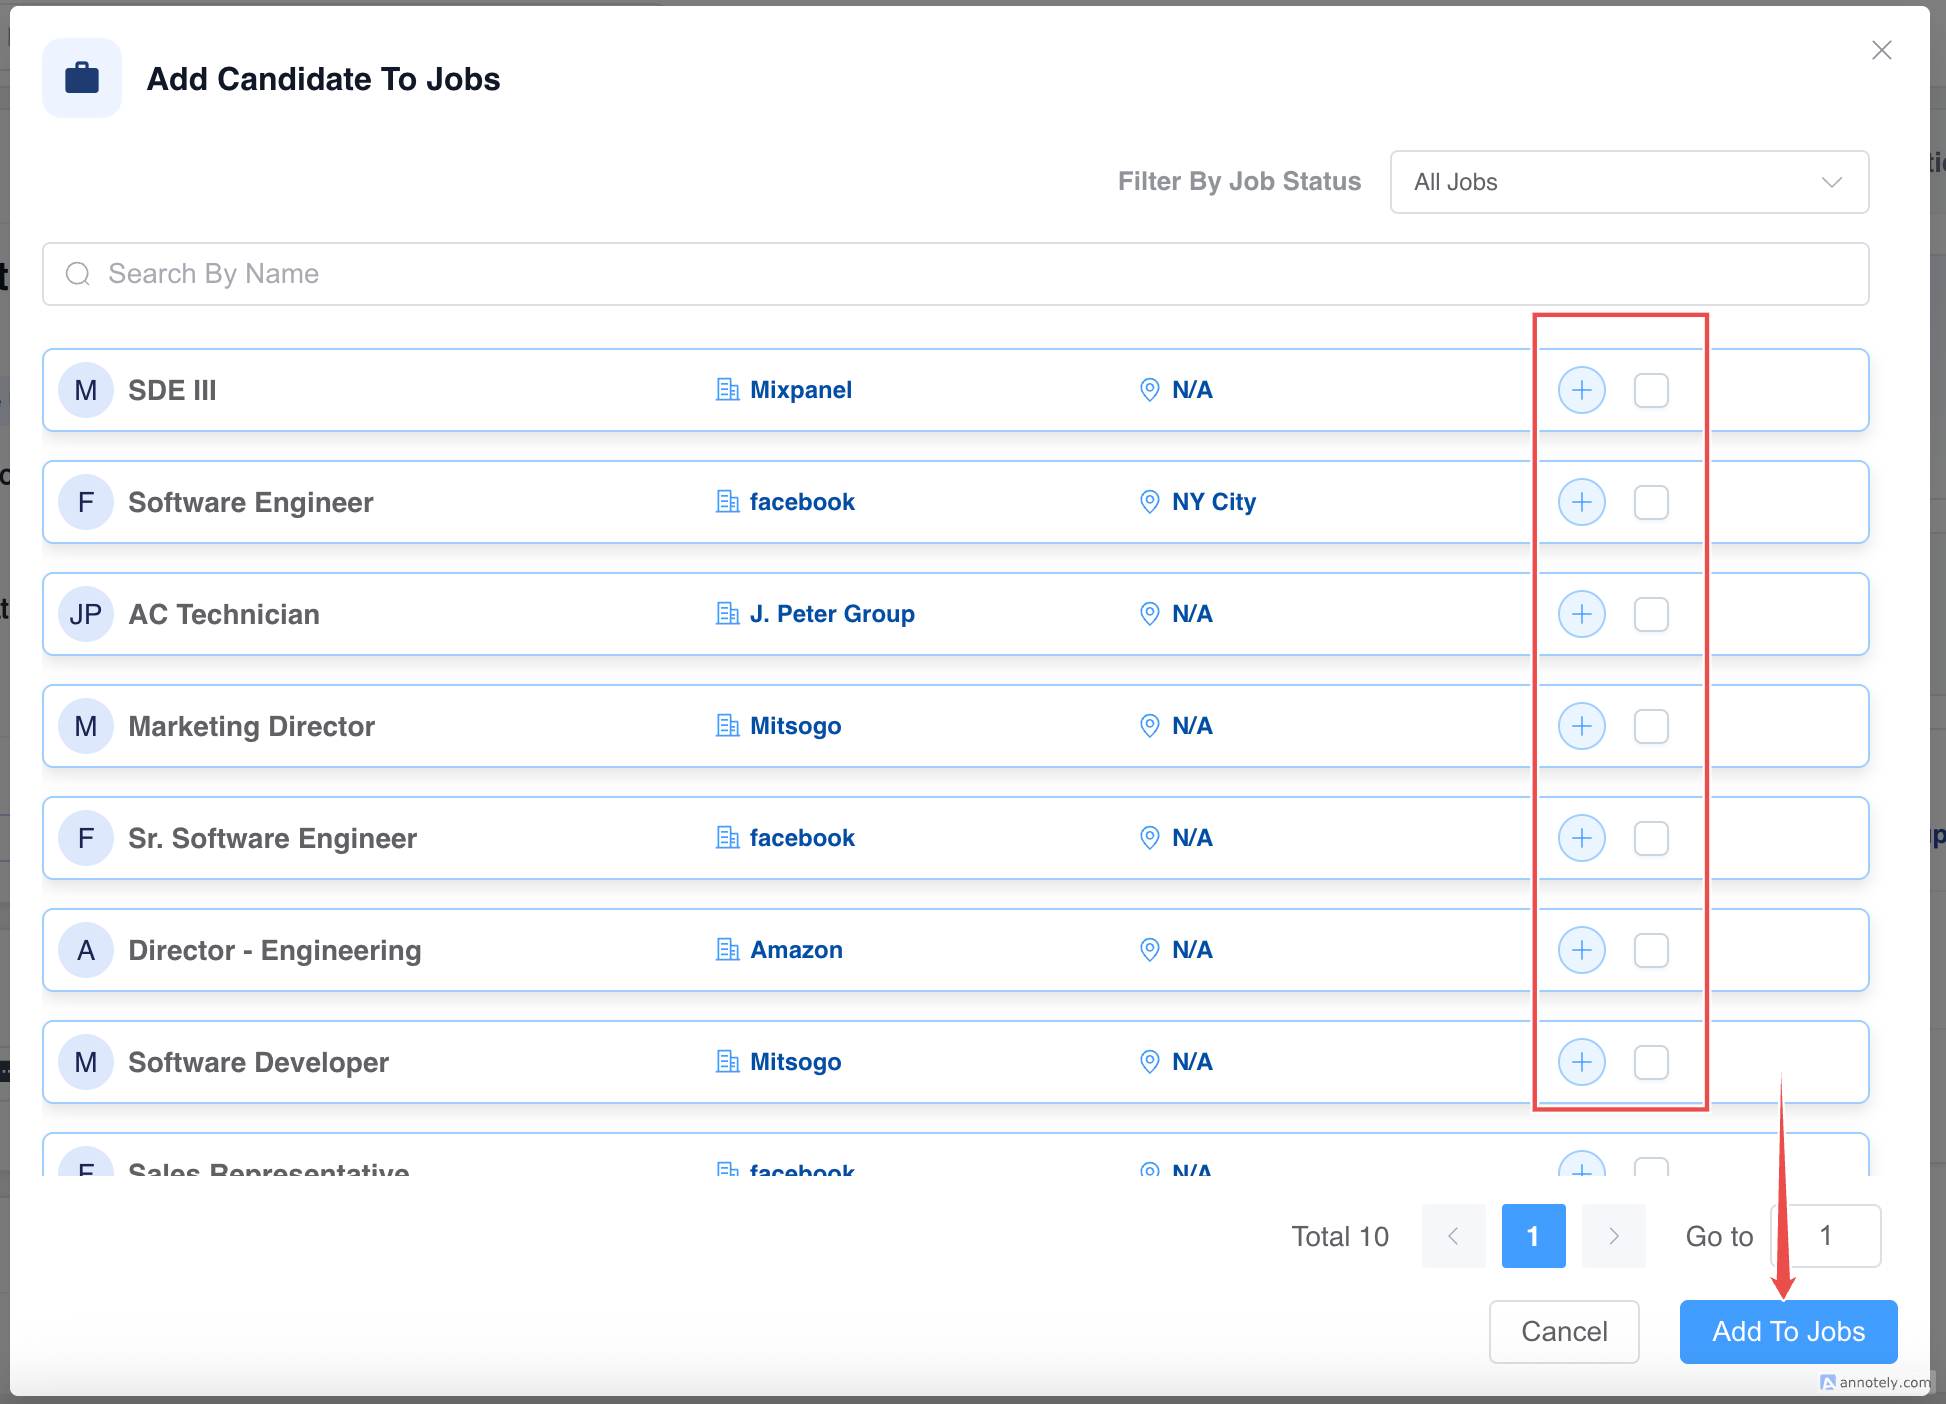Click the Software Developer job title
This screenshot has width=1946, height=1404.
click(259, 1062)
